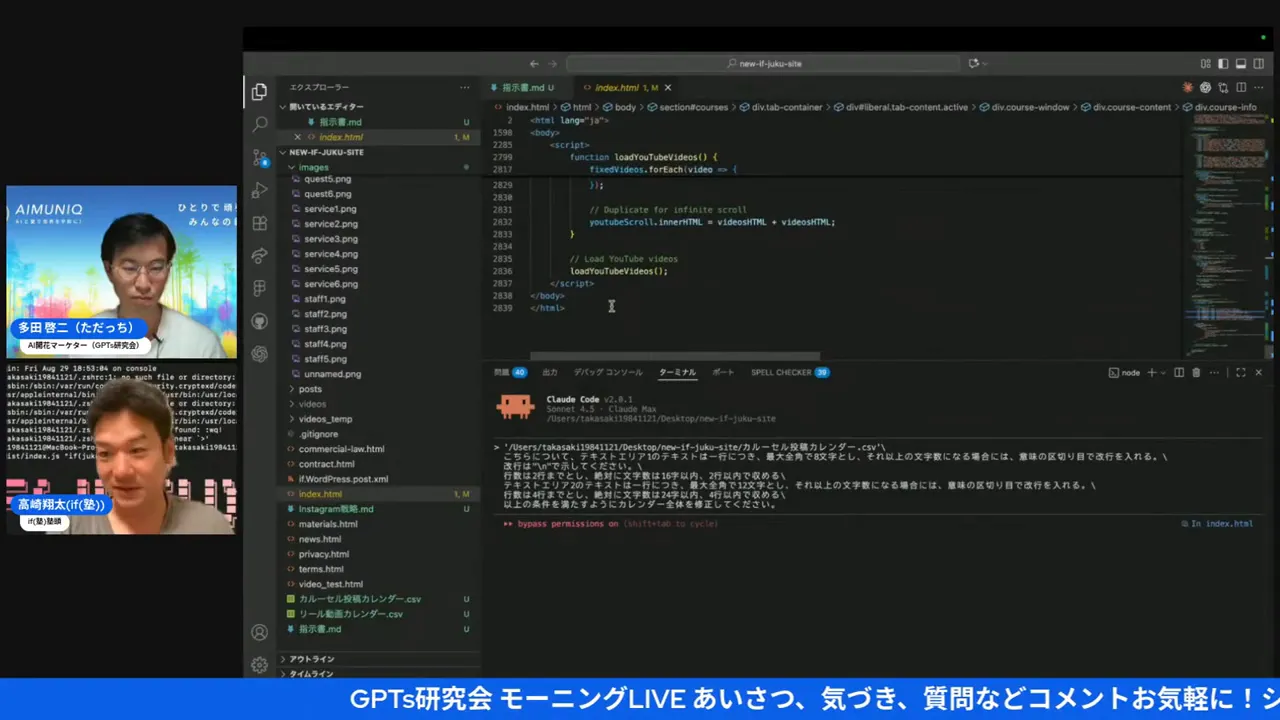Open the Search view in activity bar
The width and height of the screenshot is (1280, 720).
click(259, 124)
